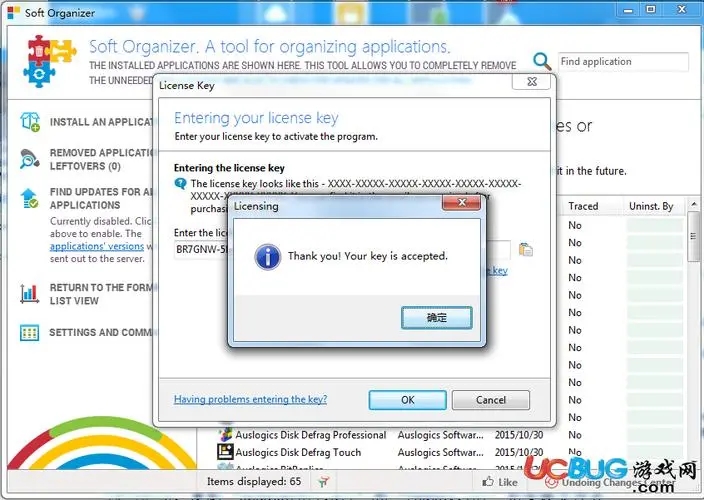Click the license key input field
The width and height of the screenshot is (704, 500).
342,250
